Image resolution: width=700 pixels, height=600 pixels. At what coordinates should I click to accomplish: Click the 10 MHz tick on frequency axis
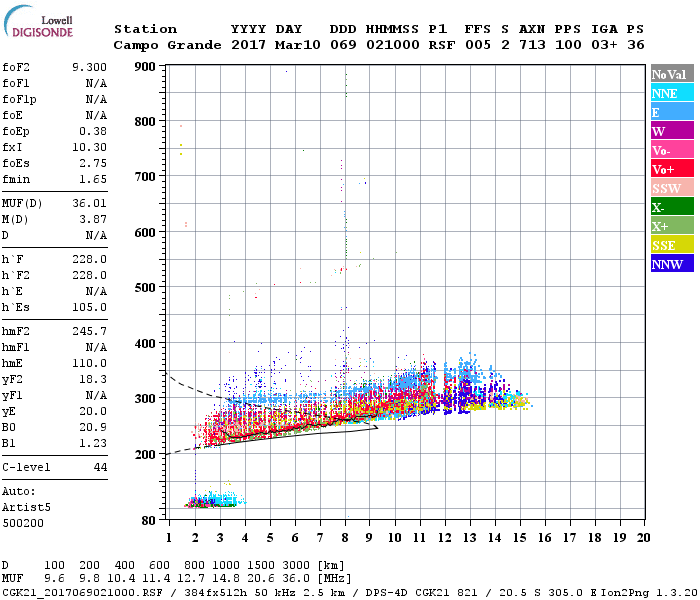point(395,537)
